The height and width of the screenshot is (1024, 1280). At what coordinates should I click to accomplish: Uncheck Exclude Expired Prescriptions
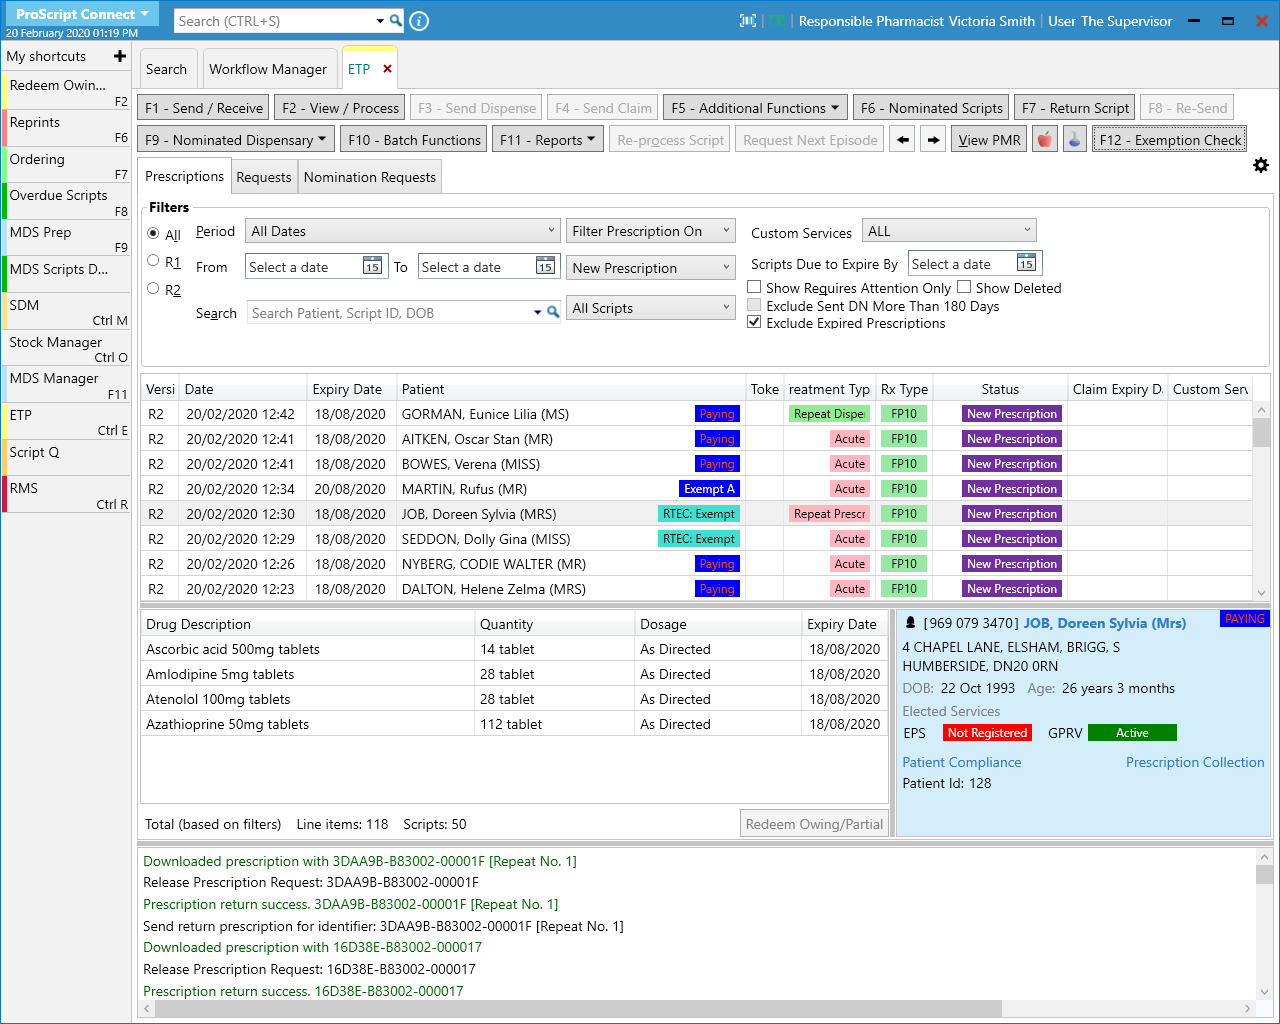point(755,322)
